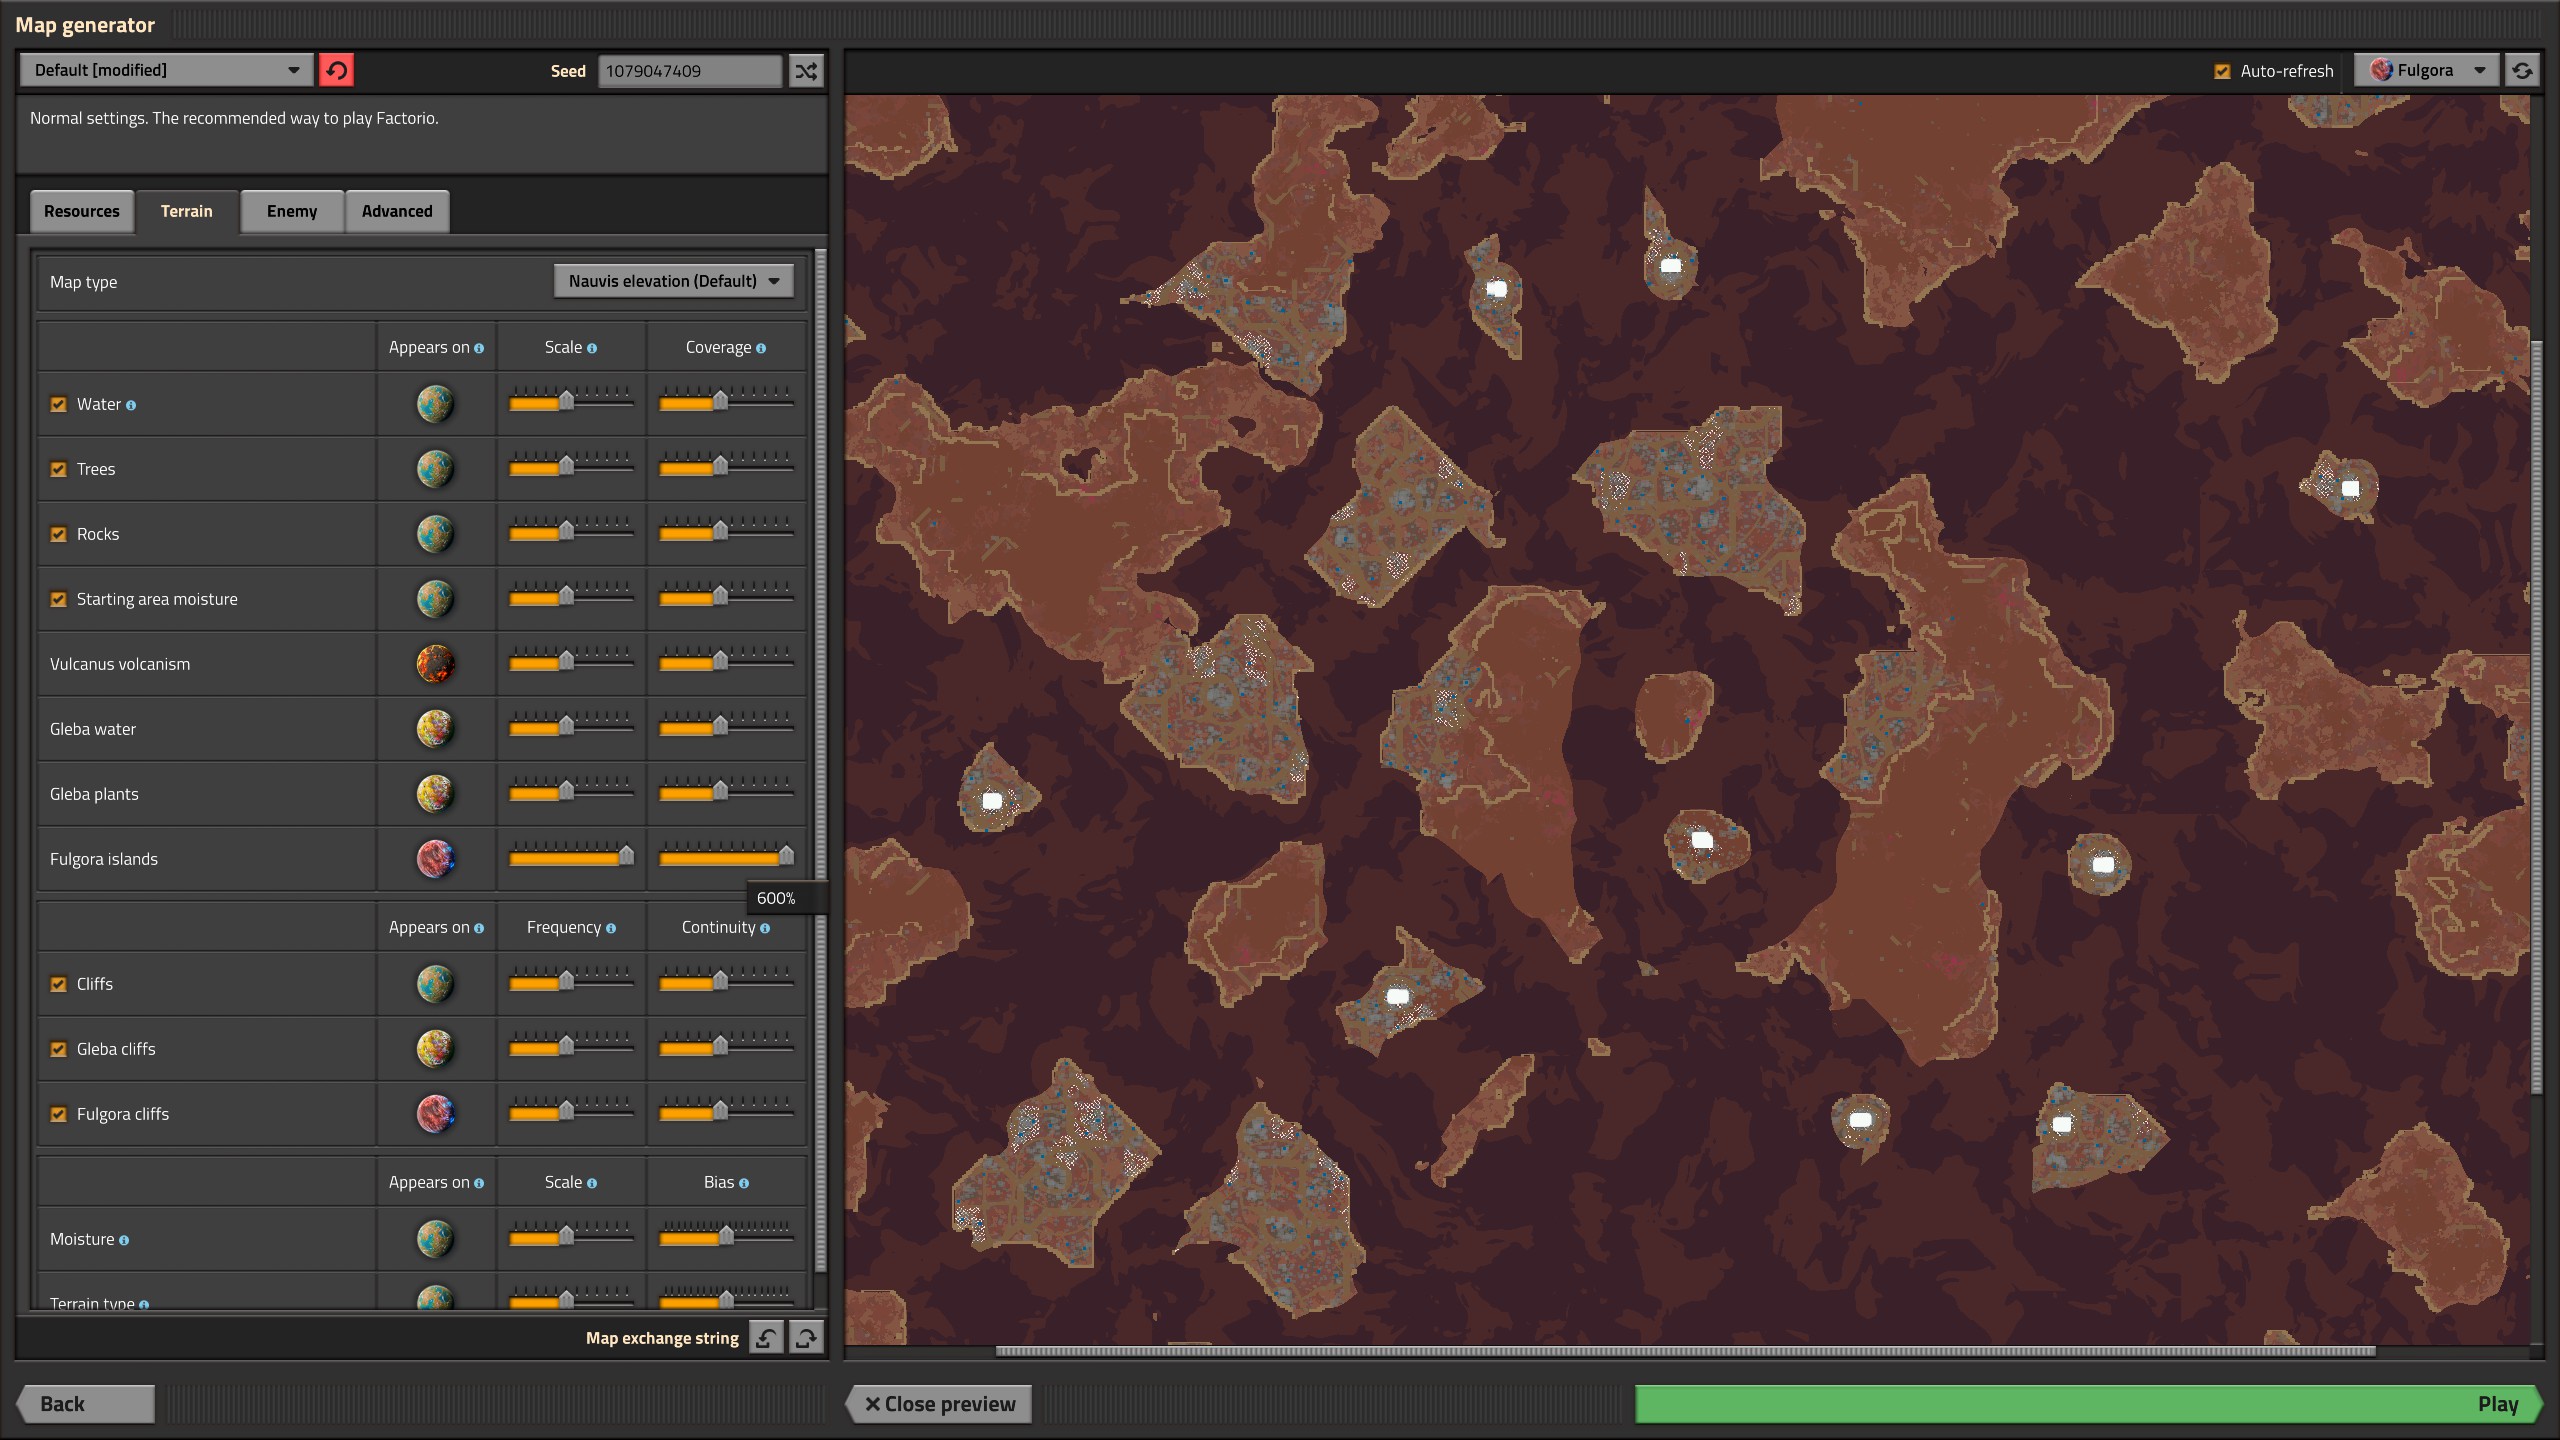Click the map preview vertical scrollbar

(2536, 717)
